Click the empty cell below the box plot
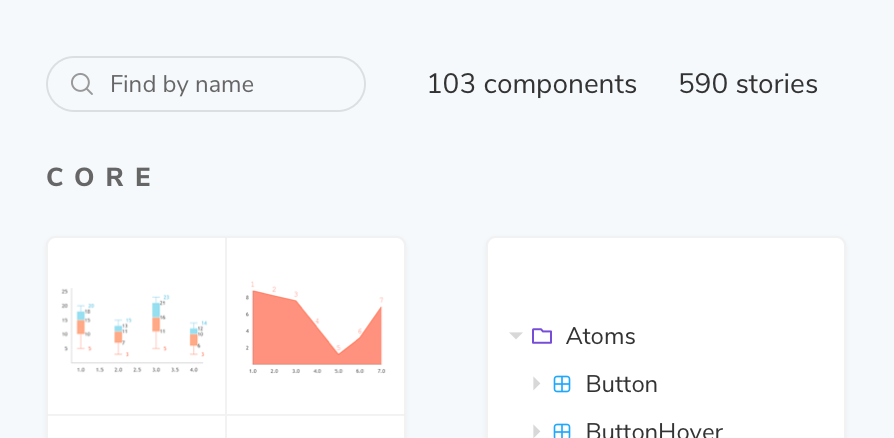Viewport: 894px width, 438px height. 137,427
